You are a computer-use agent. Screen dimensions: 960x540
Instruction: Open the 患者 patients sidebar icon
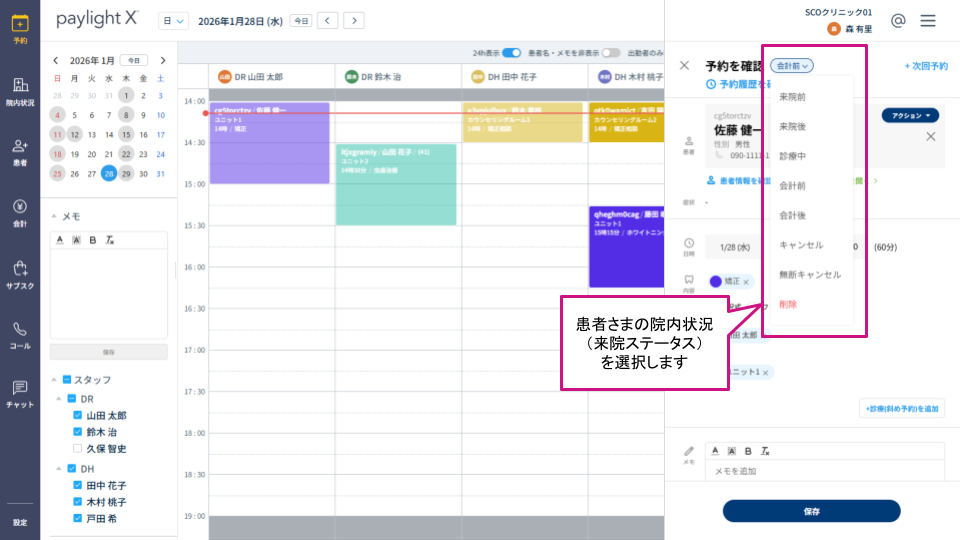(x=20, y=152)
